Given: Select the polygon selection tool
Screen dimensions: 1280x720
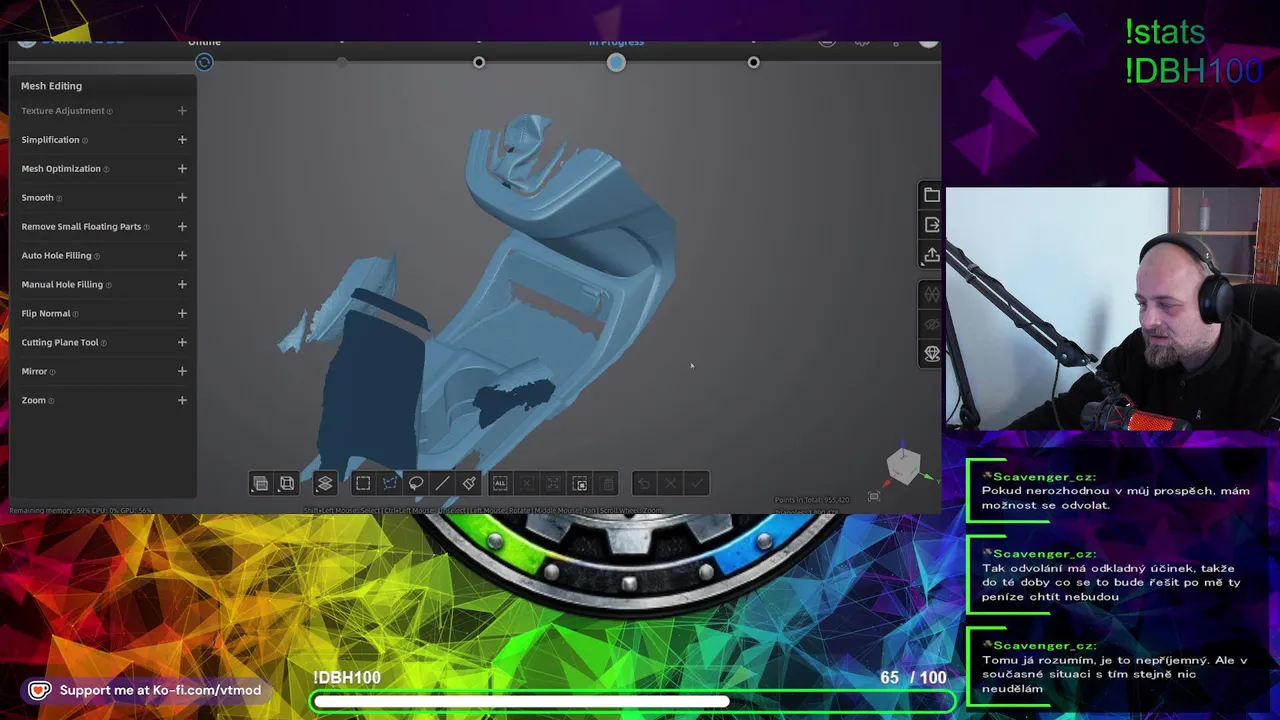Looking at the screenshot, I should [390, 484].
